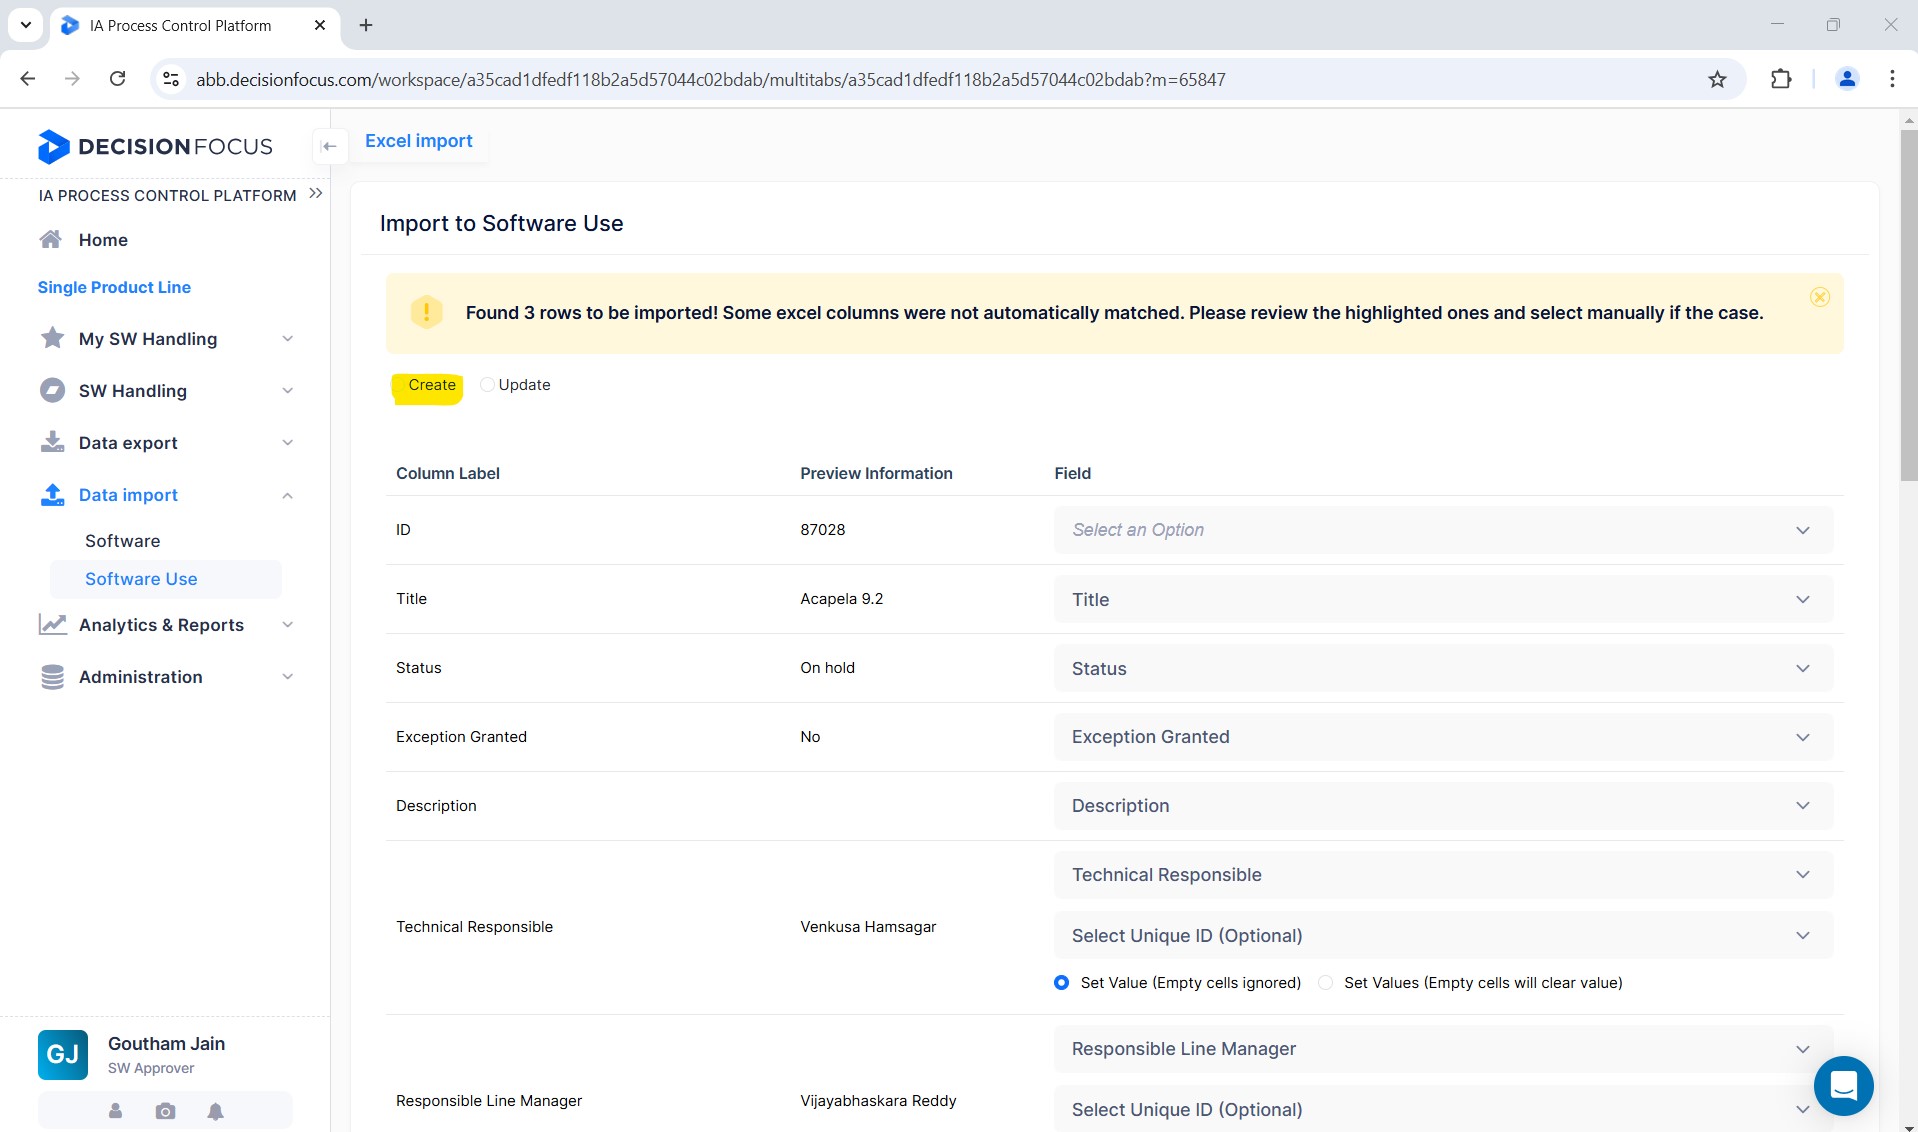Open the Chrome three-dot menu

pyautogui.click(x=1892, y=79)
